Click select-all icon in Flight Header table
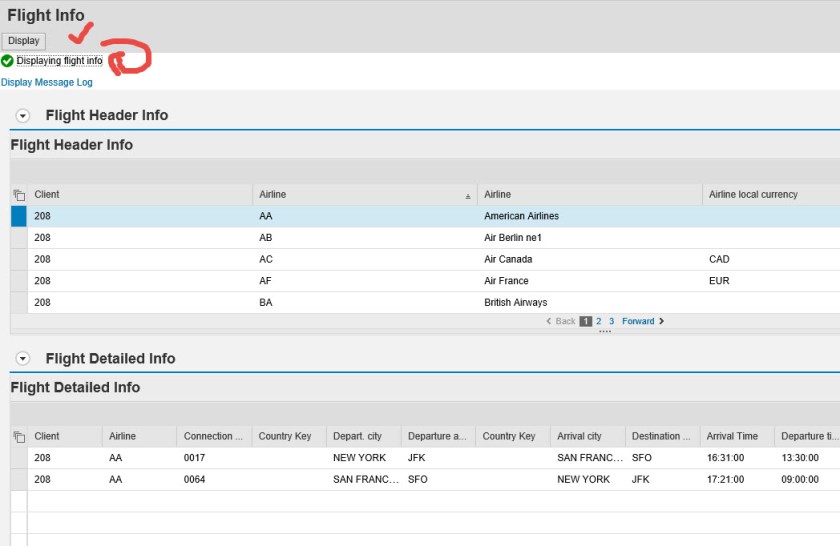Image resolution: width=840 pixels, height=546 pixels. click(x=19, y=195)
